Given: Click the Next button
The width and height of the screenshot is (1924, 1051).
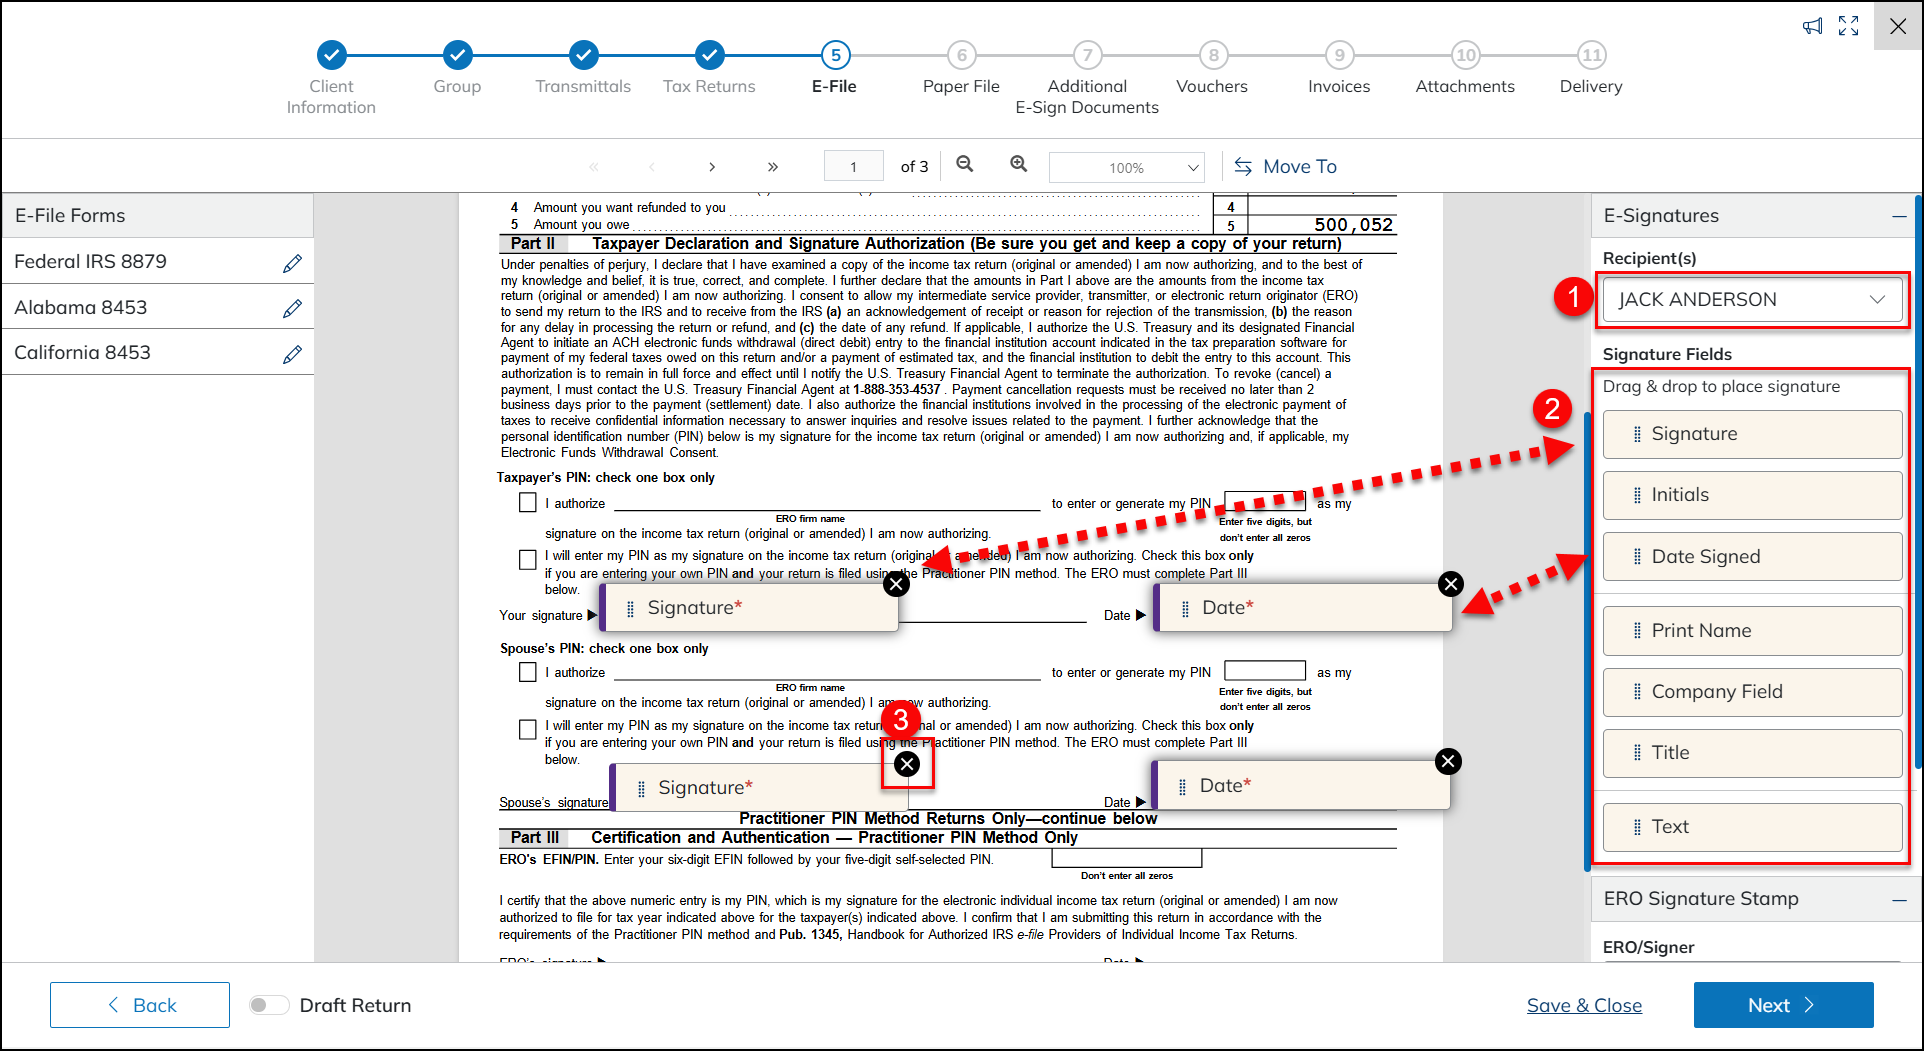Looking at the screenshot, I should coord(1783,1005).
